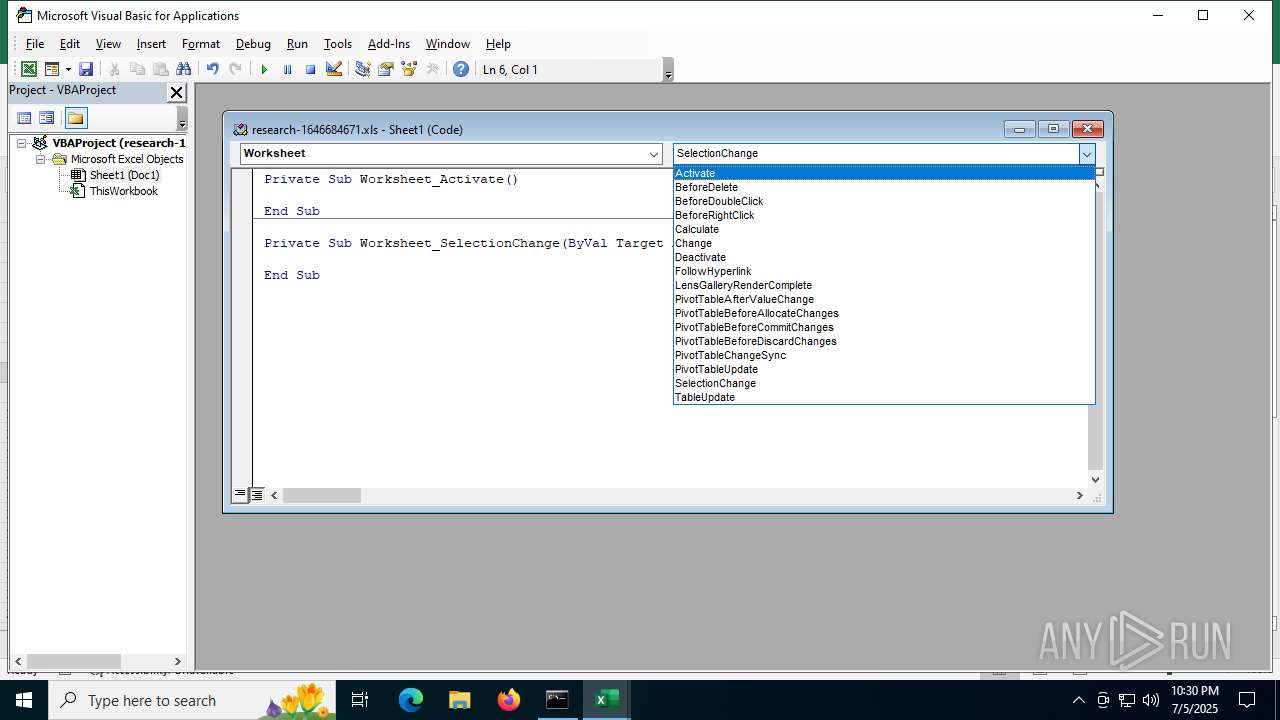Image resolution: width=1280 pixels, height=720 pixels.
Task: Click the Insert UserForm toolbar icon
Action: click(x=51, y=69)
